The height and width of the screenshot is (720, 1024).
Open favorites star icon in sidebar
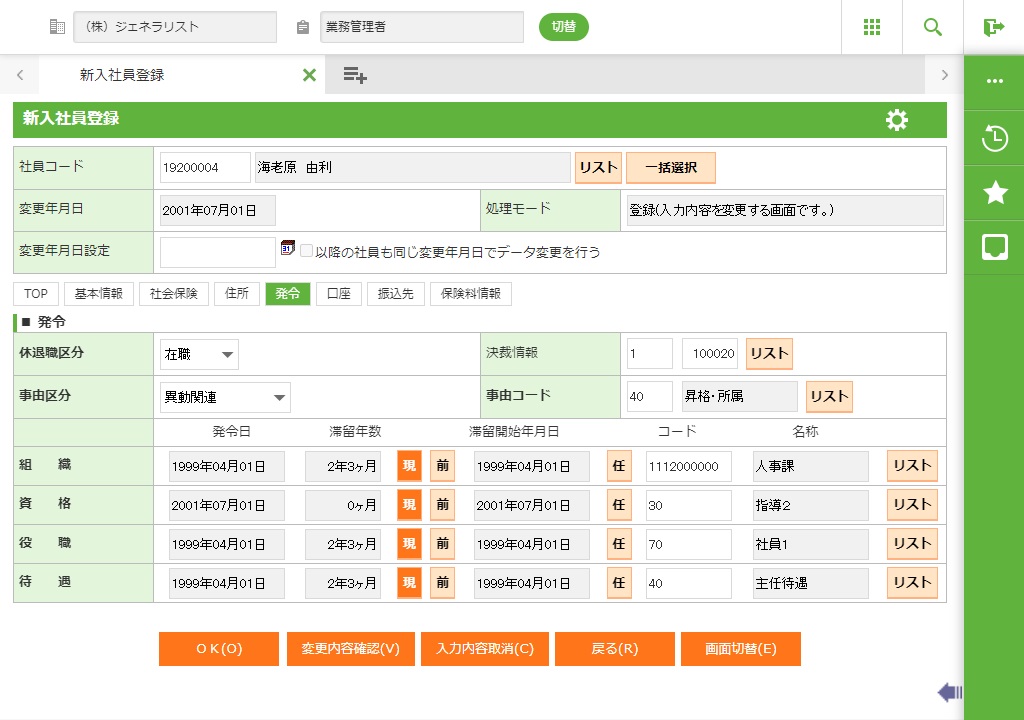(x=994, y=193)
